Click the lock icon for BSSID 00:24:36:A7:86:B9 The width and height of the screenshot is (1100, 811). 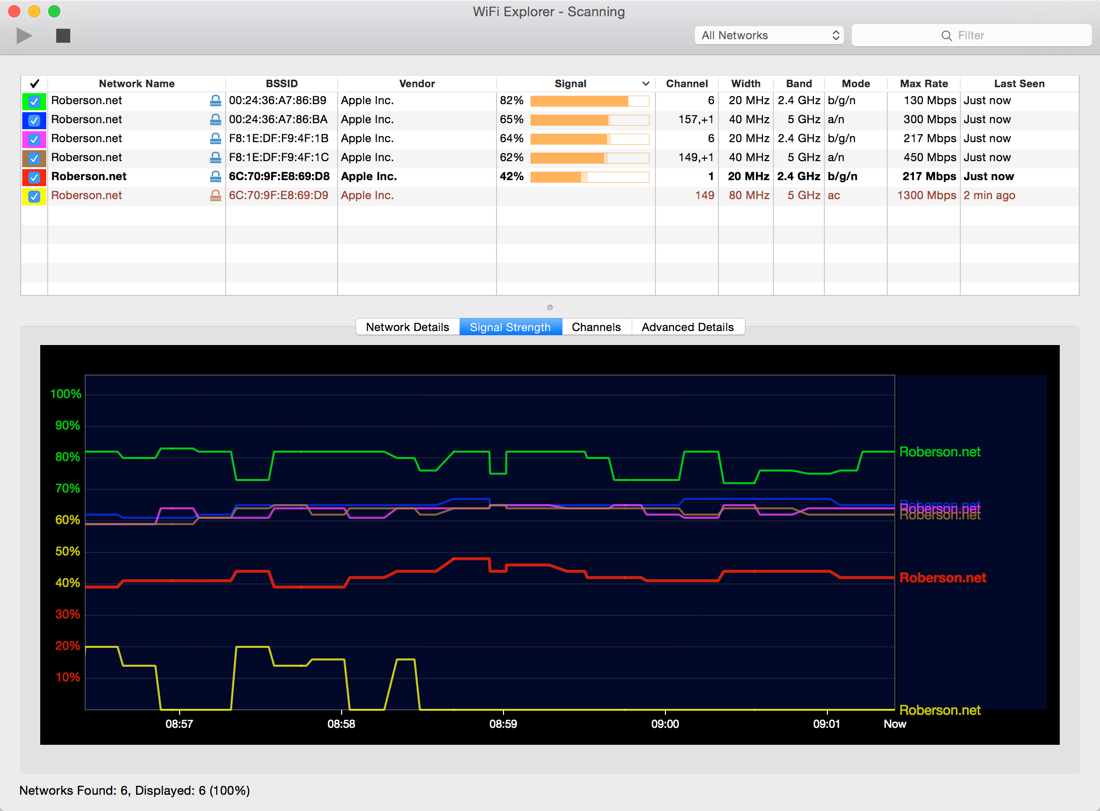215,101
